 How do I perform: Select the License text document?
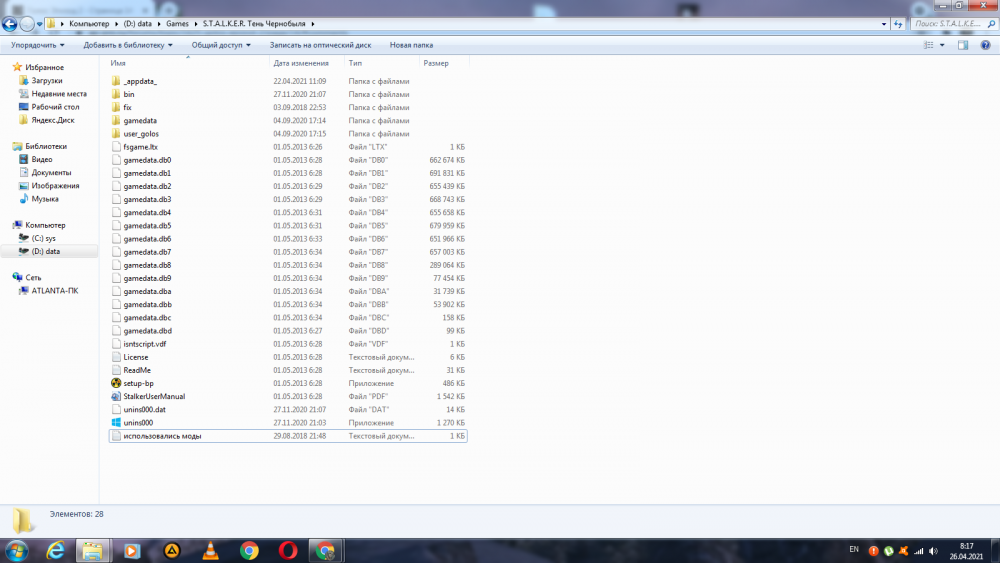tap(288, 357)
